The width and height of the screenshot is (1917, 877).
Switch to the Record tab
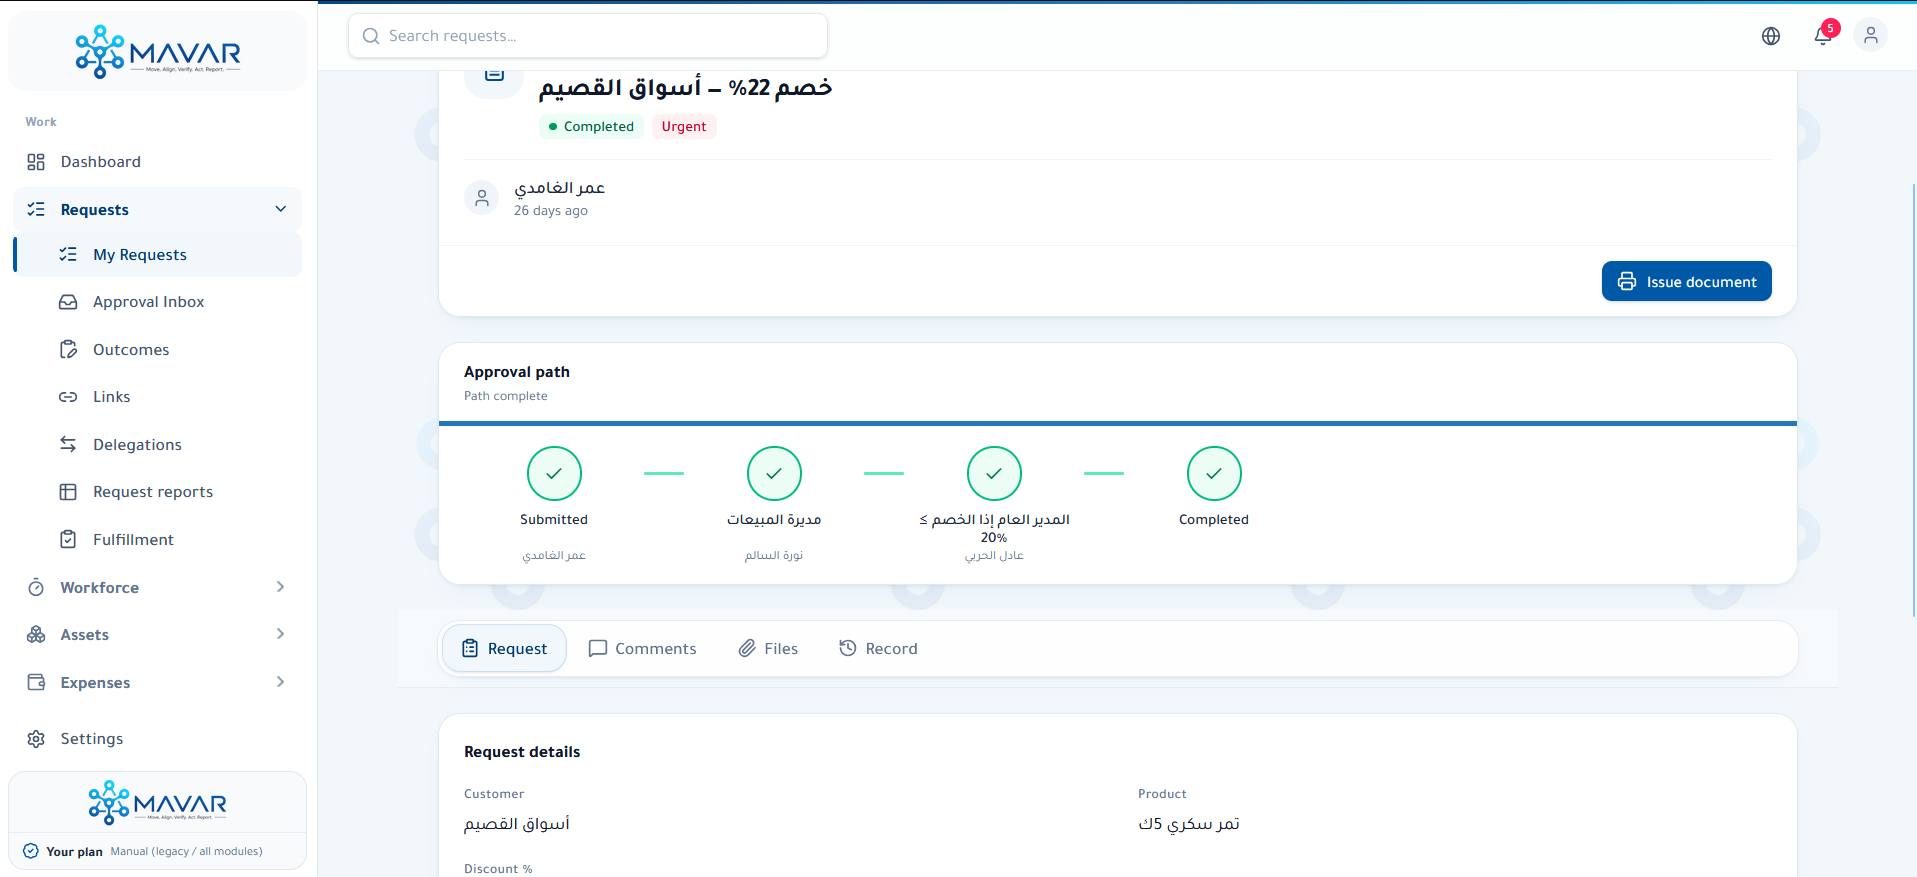pyautogui.click(x=878, y=649)
